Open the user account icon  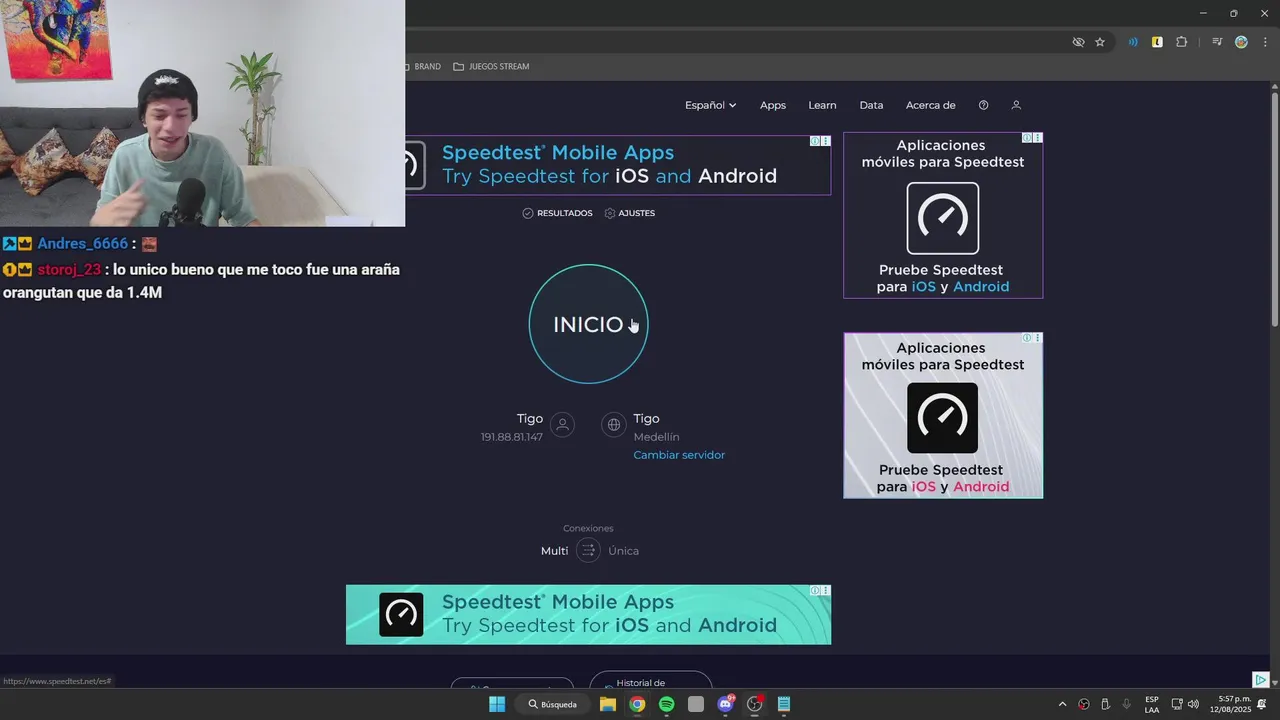tap(1016, 105)
